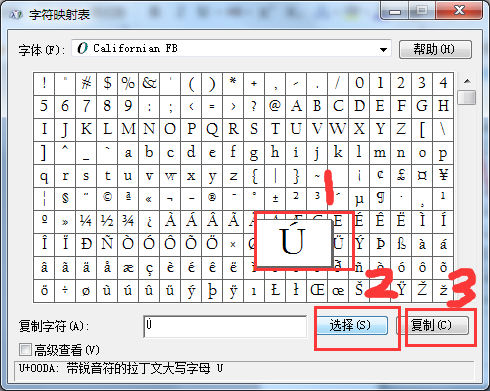Select the £ pound sign cell
Image resolution: width=490 pixels, height=391 pixels.
coord(401,175)
